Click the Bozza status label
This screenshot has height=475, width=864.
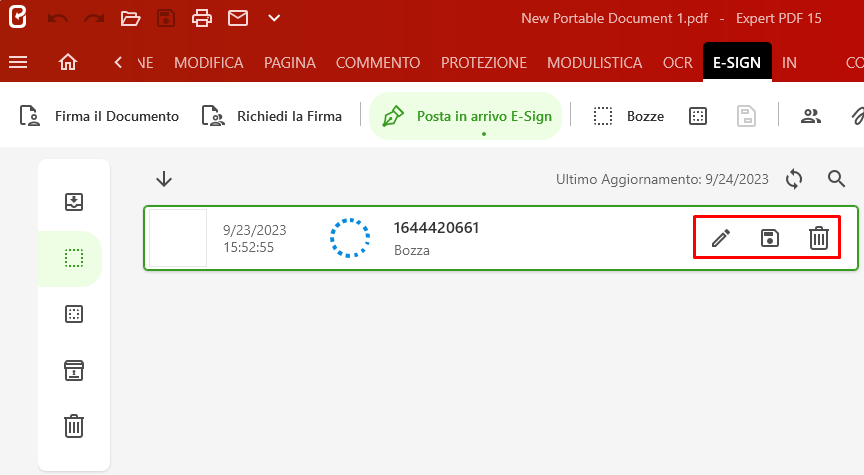[412, 250]
